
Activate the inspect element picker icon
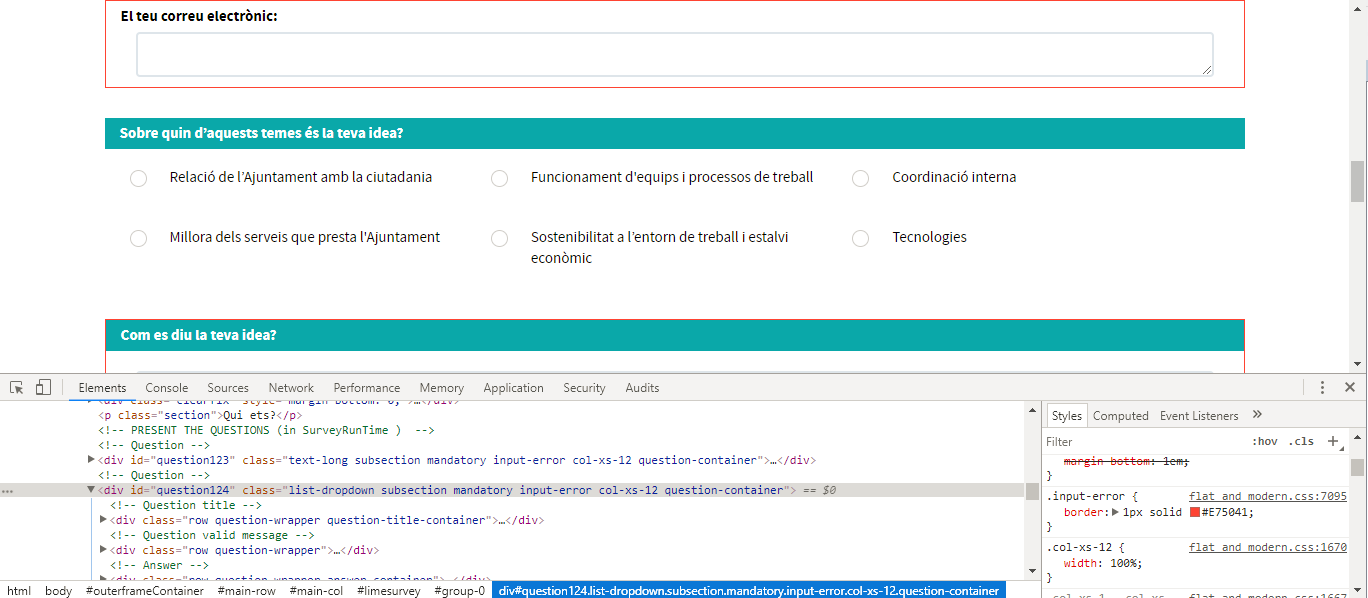[17, 388]
